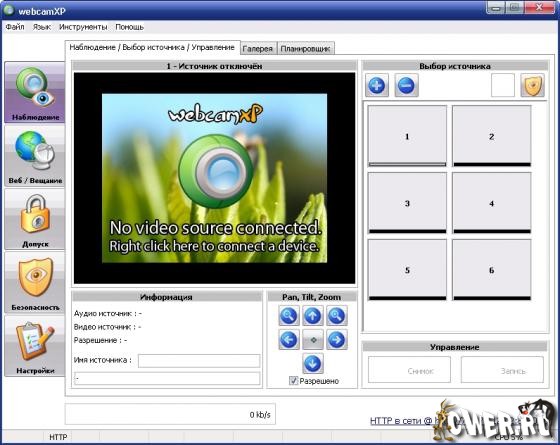Image resolution: width=560 pixels, height=445 pixels.
Task: Select source slot 2
Action: 492,136
